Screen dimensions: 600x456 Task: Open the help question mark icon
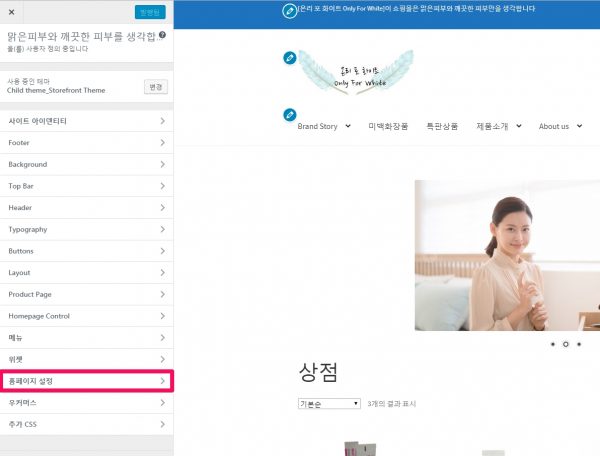[162, 35]
